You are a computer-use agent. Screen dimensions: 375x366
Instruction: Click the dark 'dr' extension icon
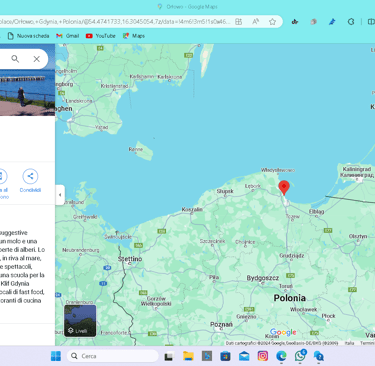pos(295,22)
